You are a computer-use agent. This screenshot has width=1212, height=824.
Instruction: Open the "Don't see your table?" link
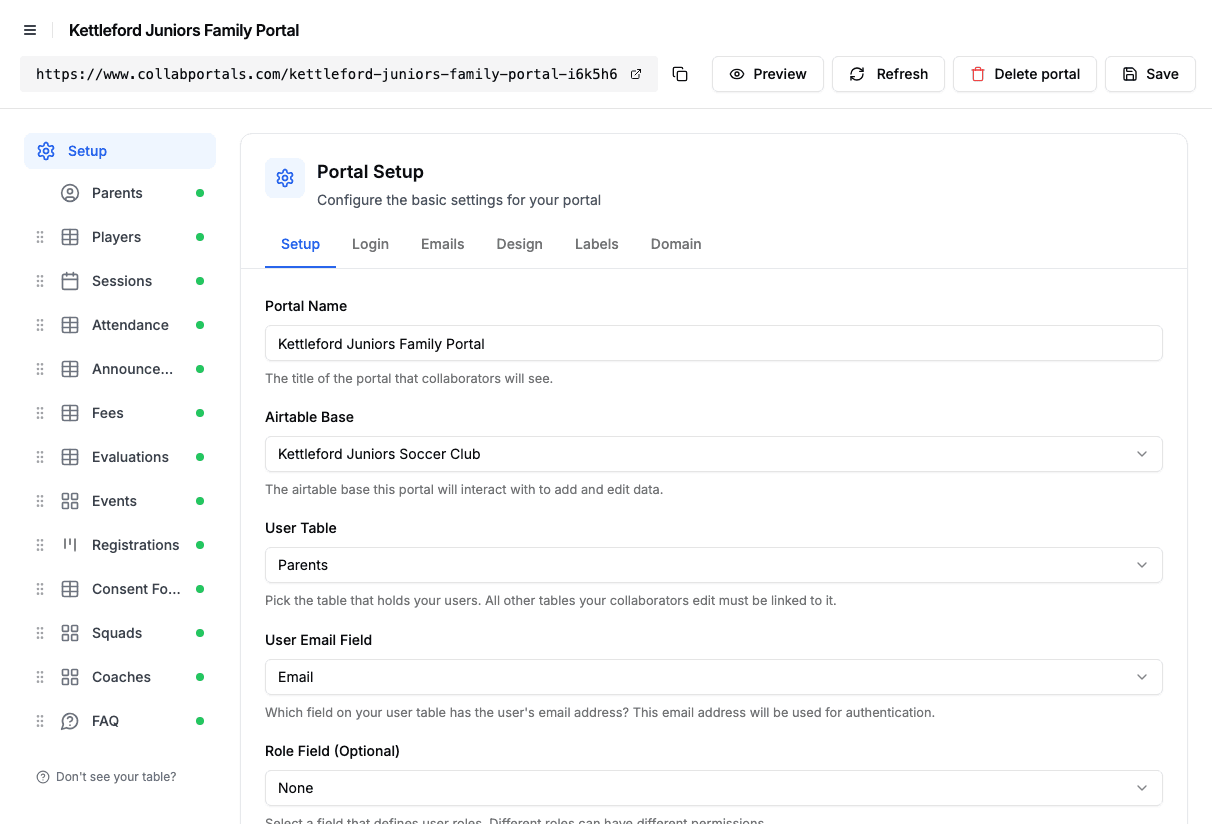pos(106,777)
